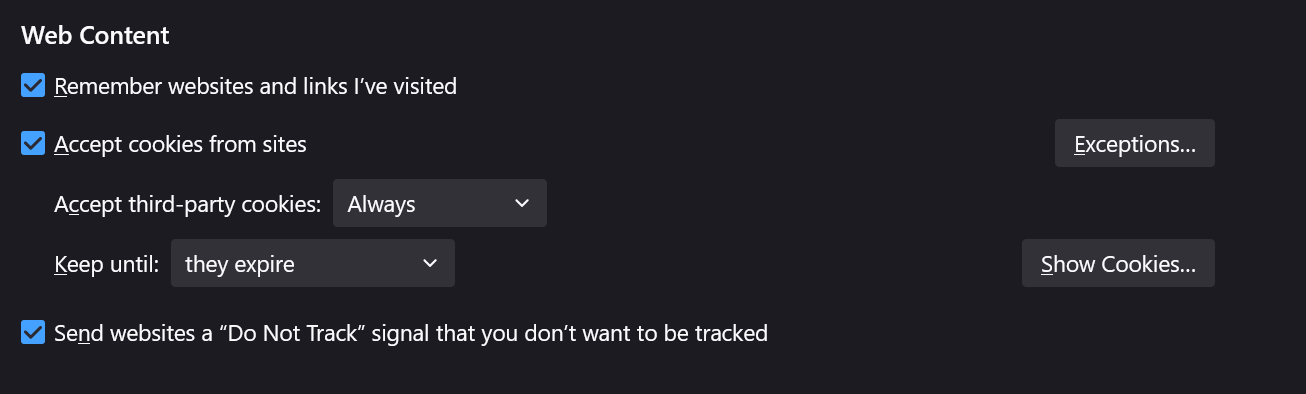Viewport: 1306px width, 394px height.
Task: Disable the Do Not Track signal checkbox
Action: 33,333
